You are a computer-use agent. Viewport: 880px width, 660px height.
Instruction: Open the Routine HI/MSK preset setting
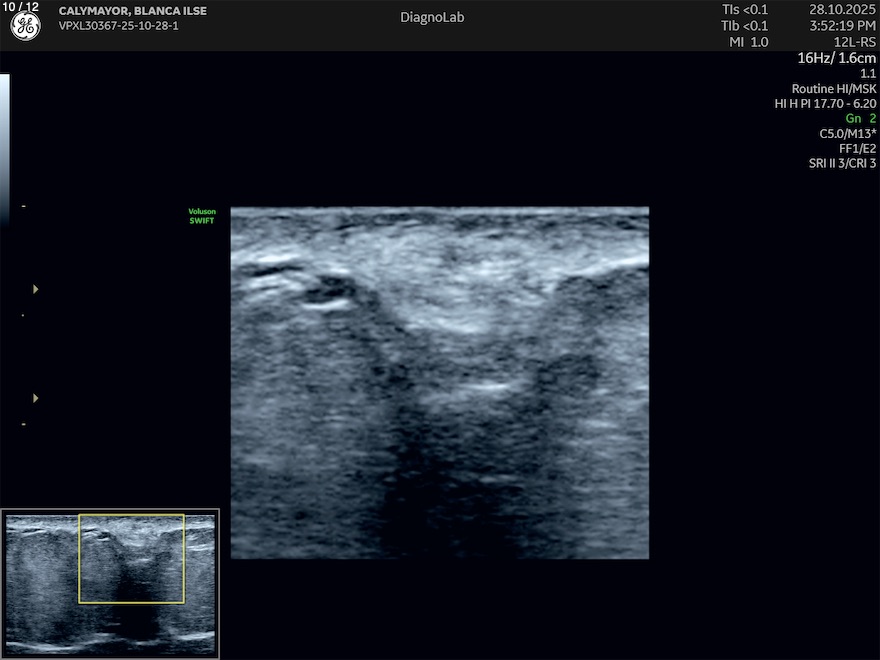coord(834,88)
